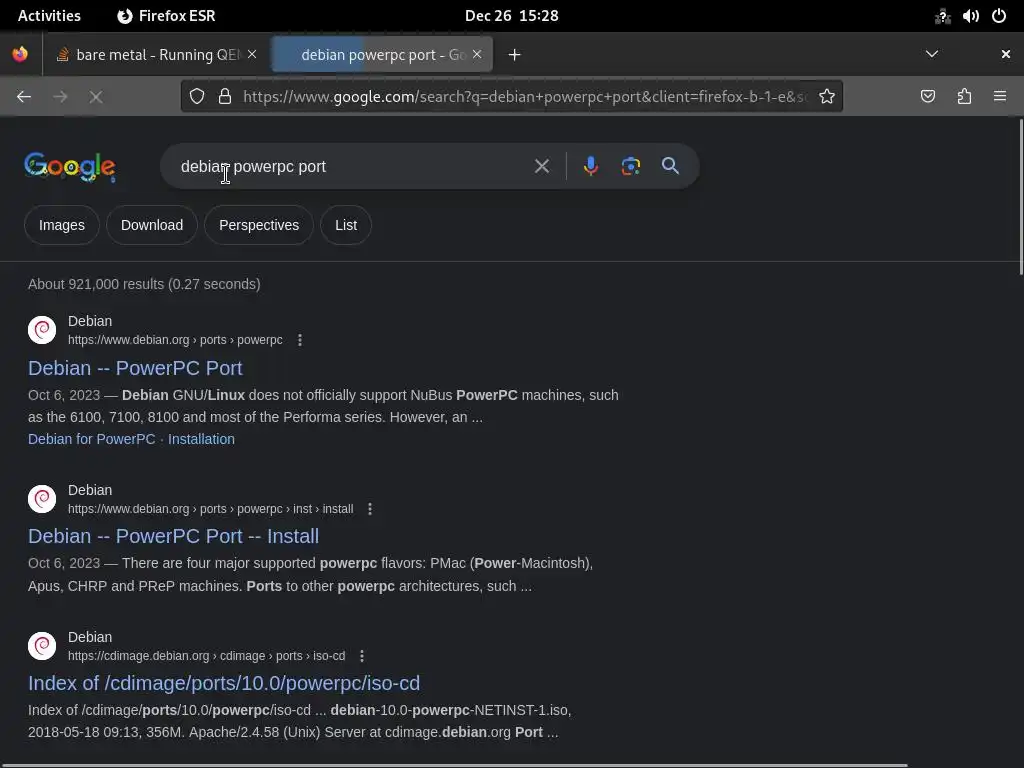Clear the Google search box text
Image resolution: width=1024 pixels, height=768 pixels.
click(541, 166)
